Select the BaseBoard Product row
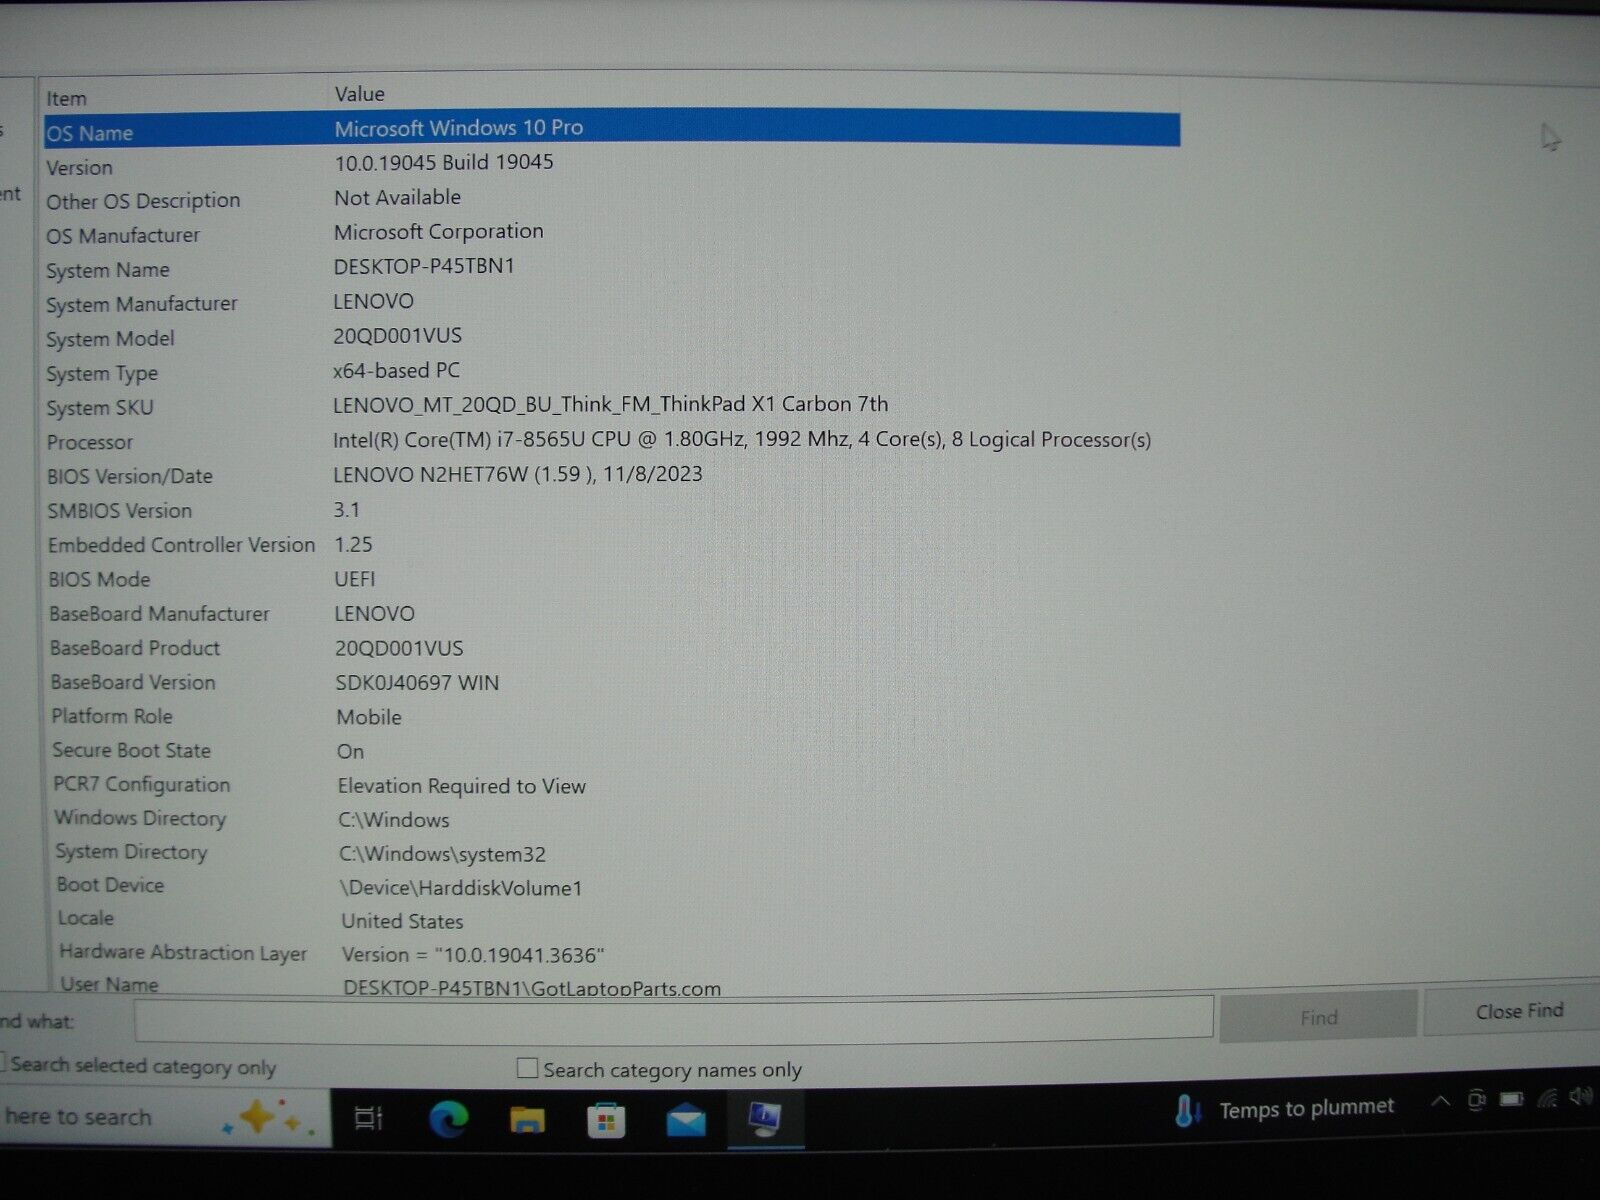The image size is (1600, 1200). (x=135, y=648)
